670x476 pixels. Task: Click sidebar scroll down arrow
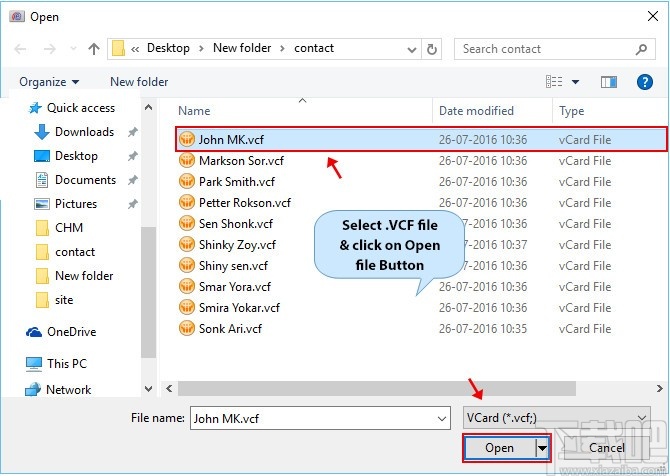148,388
